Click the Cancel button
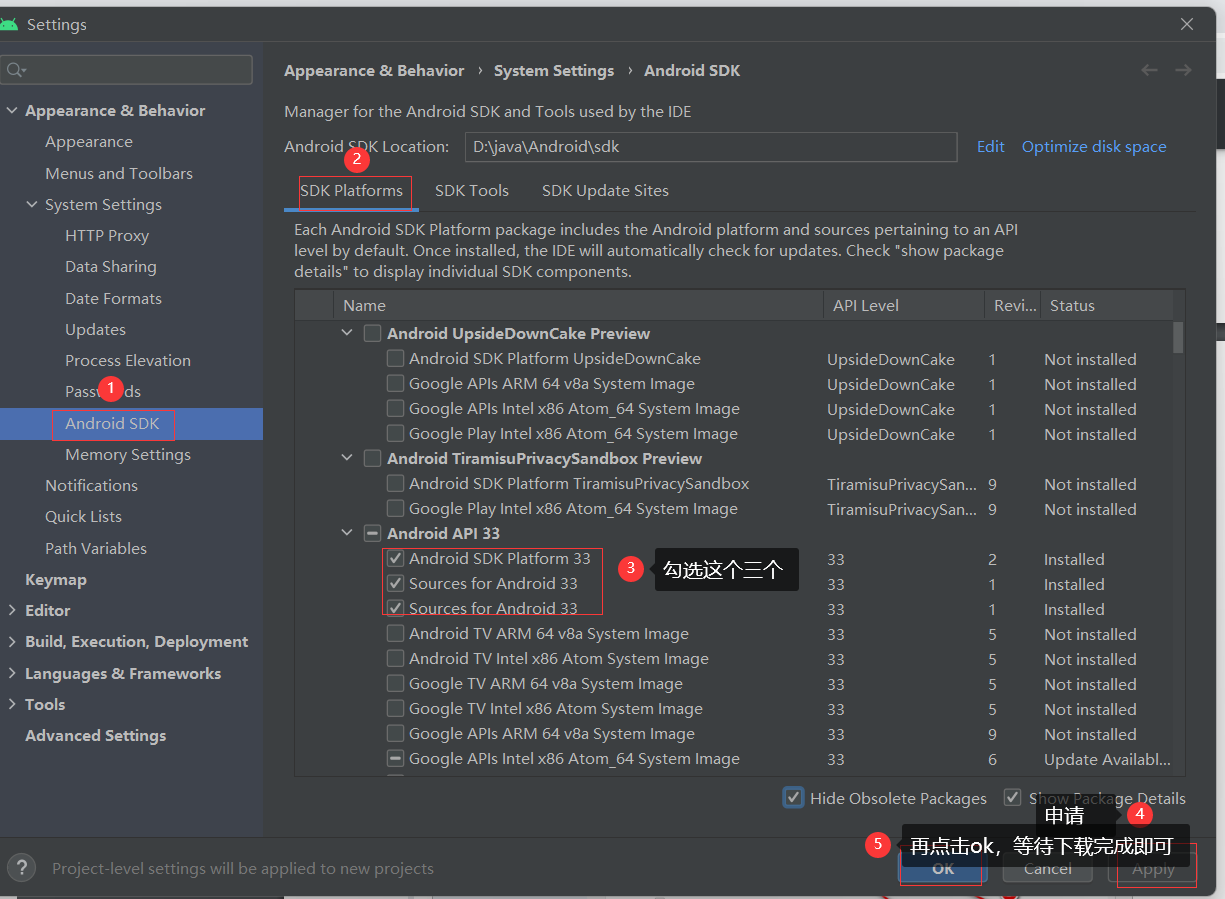1225x899 pixels. (1047, 868)
